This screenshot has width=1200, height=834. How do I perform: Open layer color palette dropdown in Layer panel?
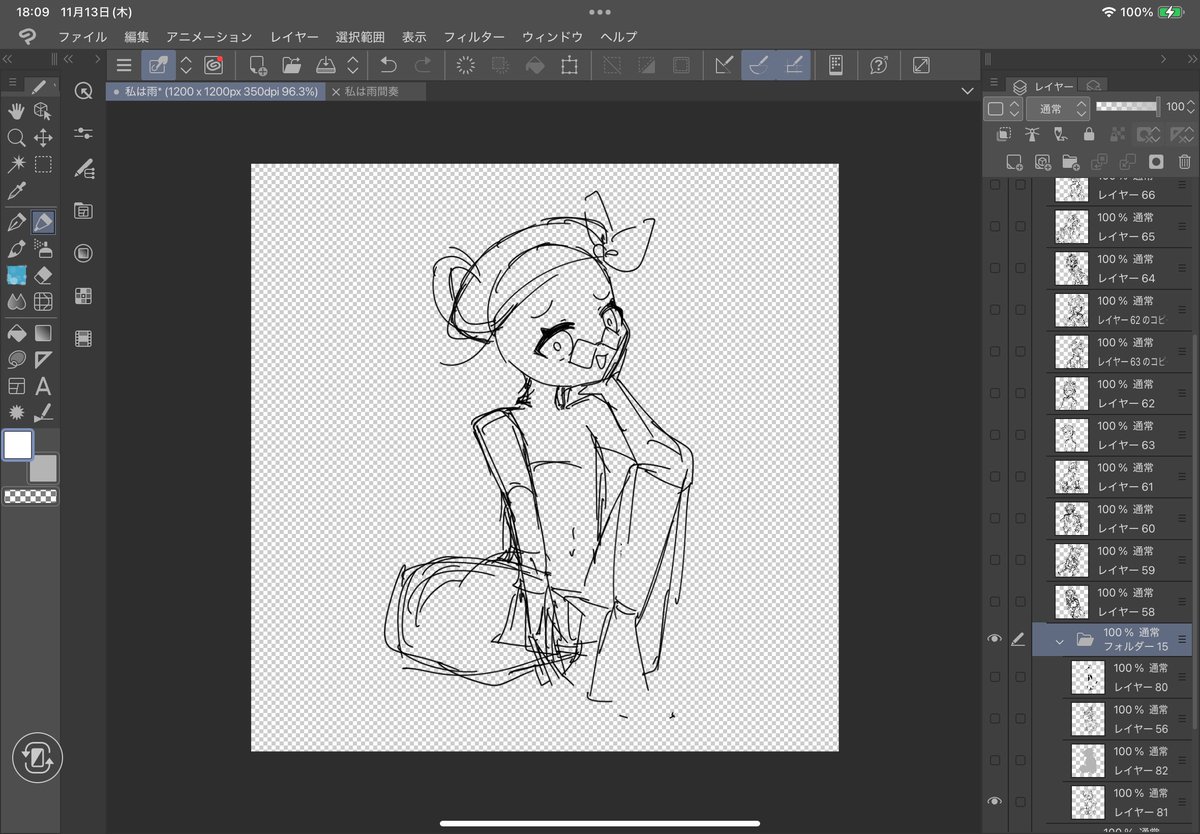1003,108
